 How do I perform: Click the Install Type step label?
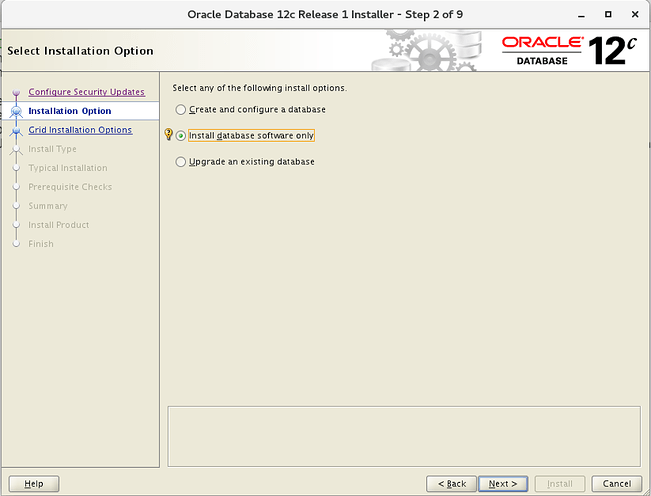pyautogui.click(x=52, y=149)
